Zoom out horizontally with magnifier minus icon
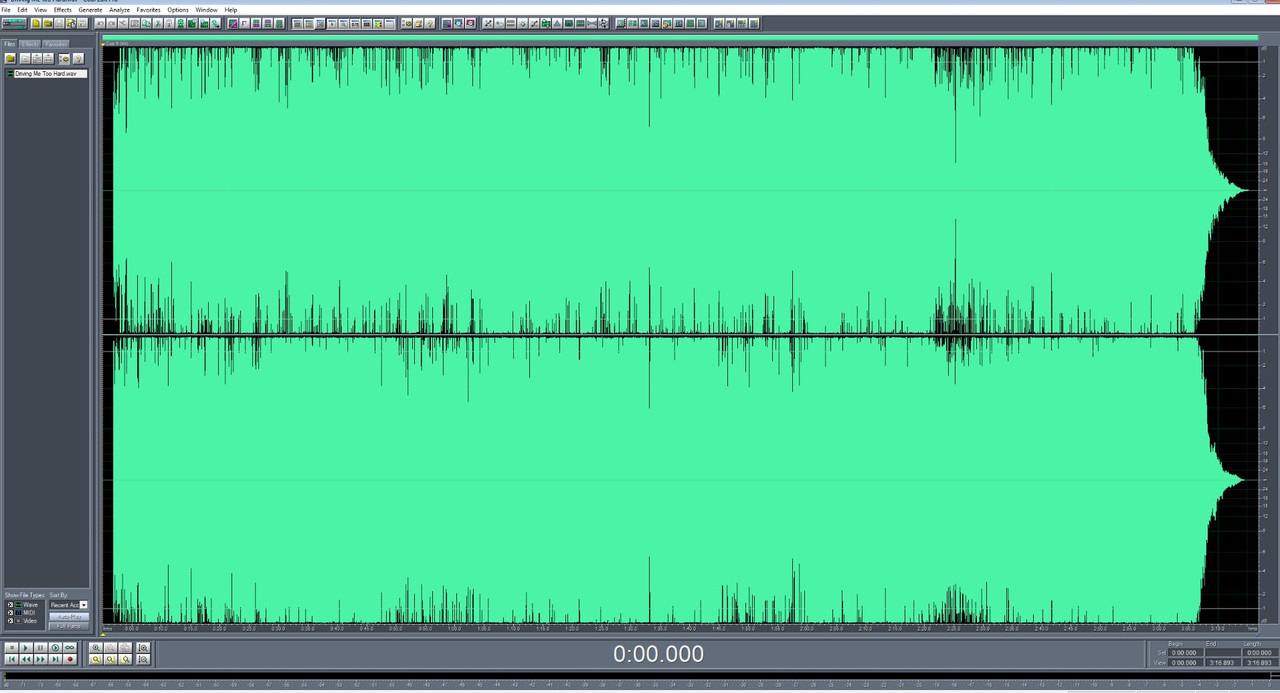1280x693 pixels. coord(111,648)
